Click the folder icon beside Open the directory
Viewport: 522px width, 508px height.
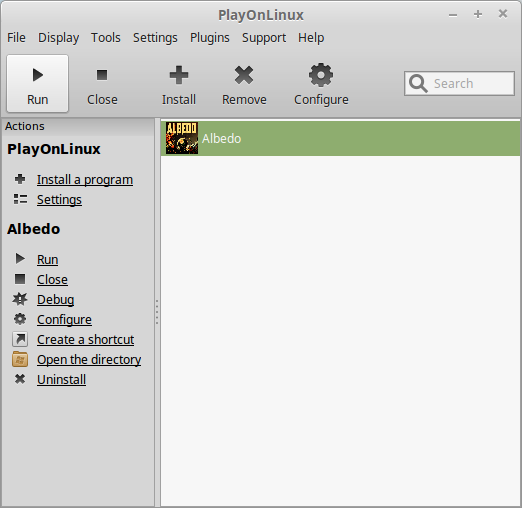[x=20, y=359]
